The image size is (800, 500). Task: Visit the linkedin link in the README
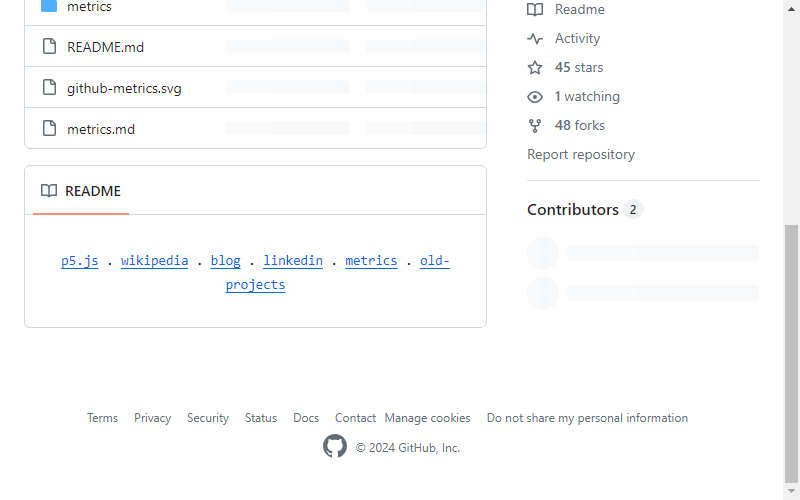[x=293, y=260]
